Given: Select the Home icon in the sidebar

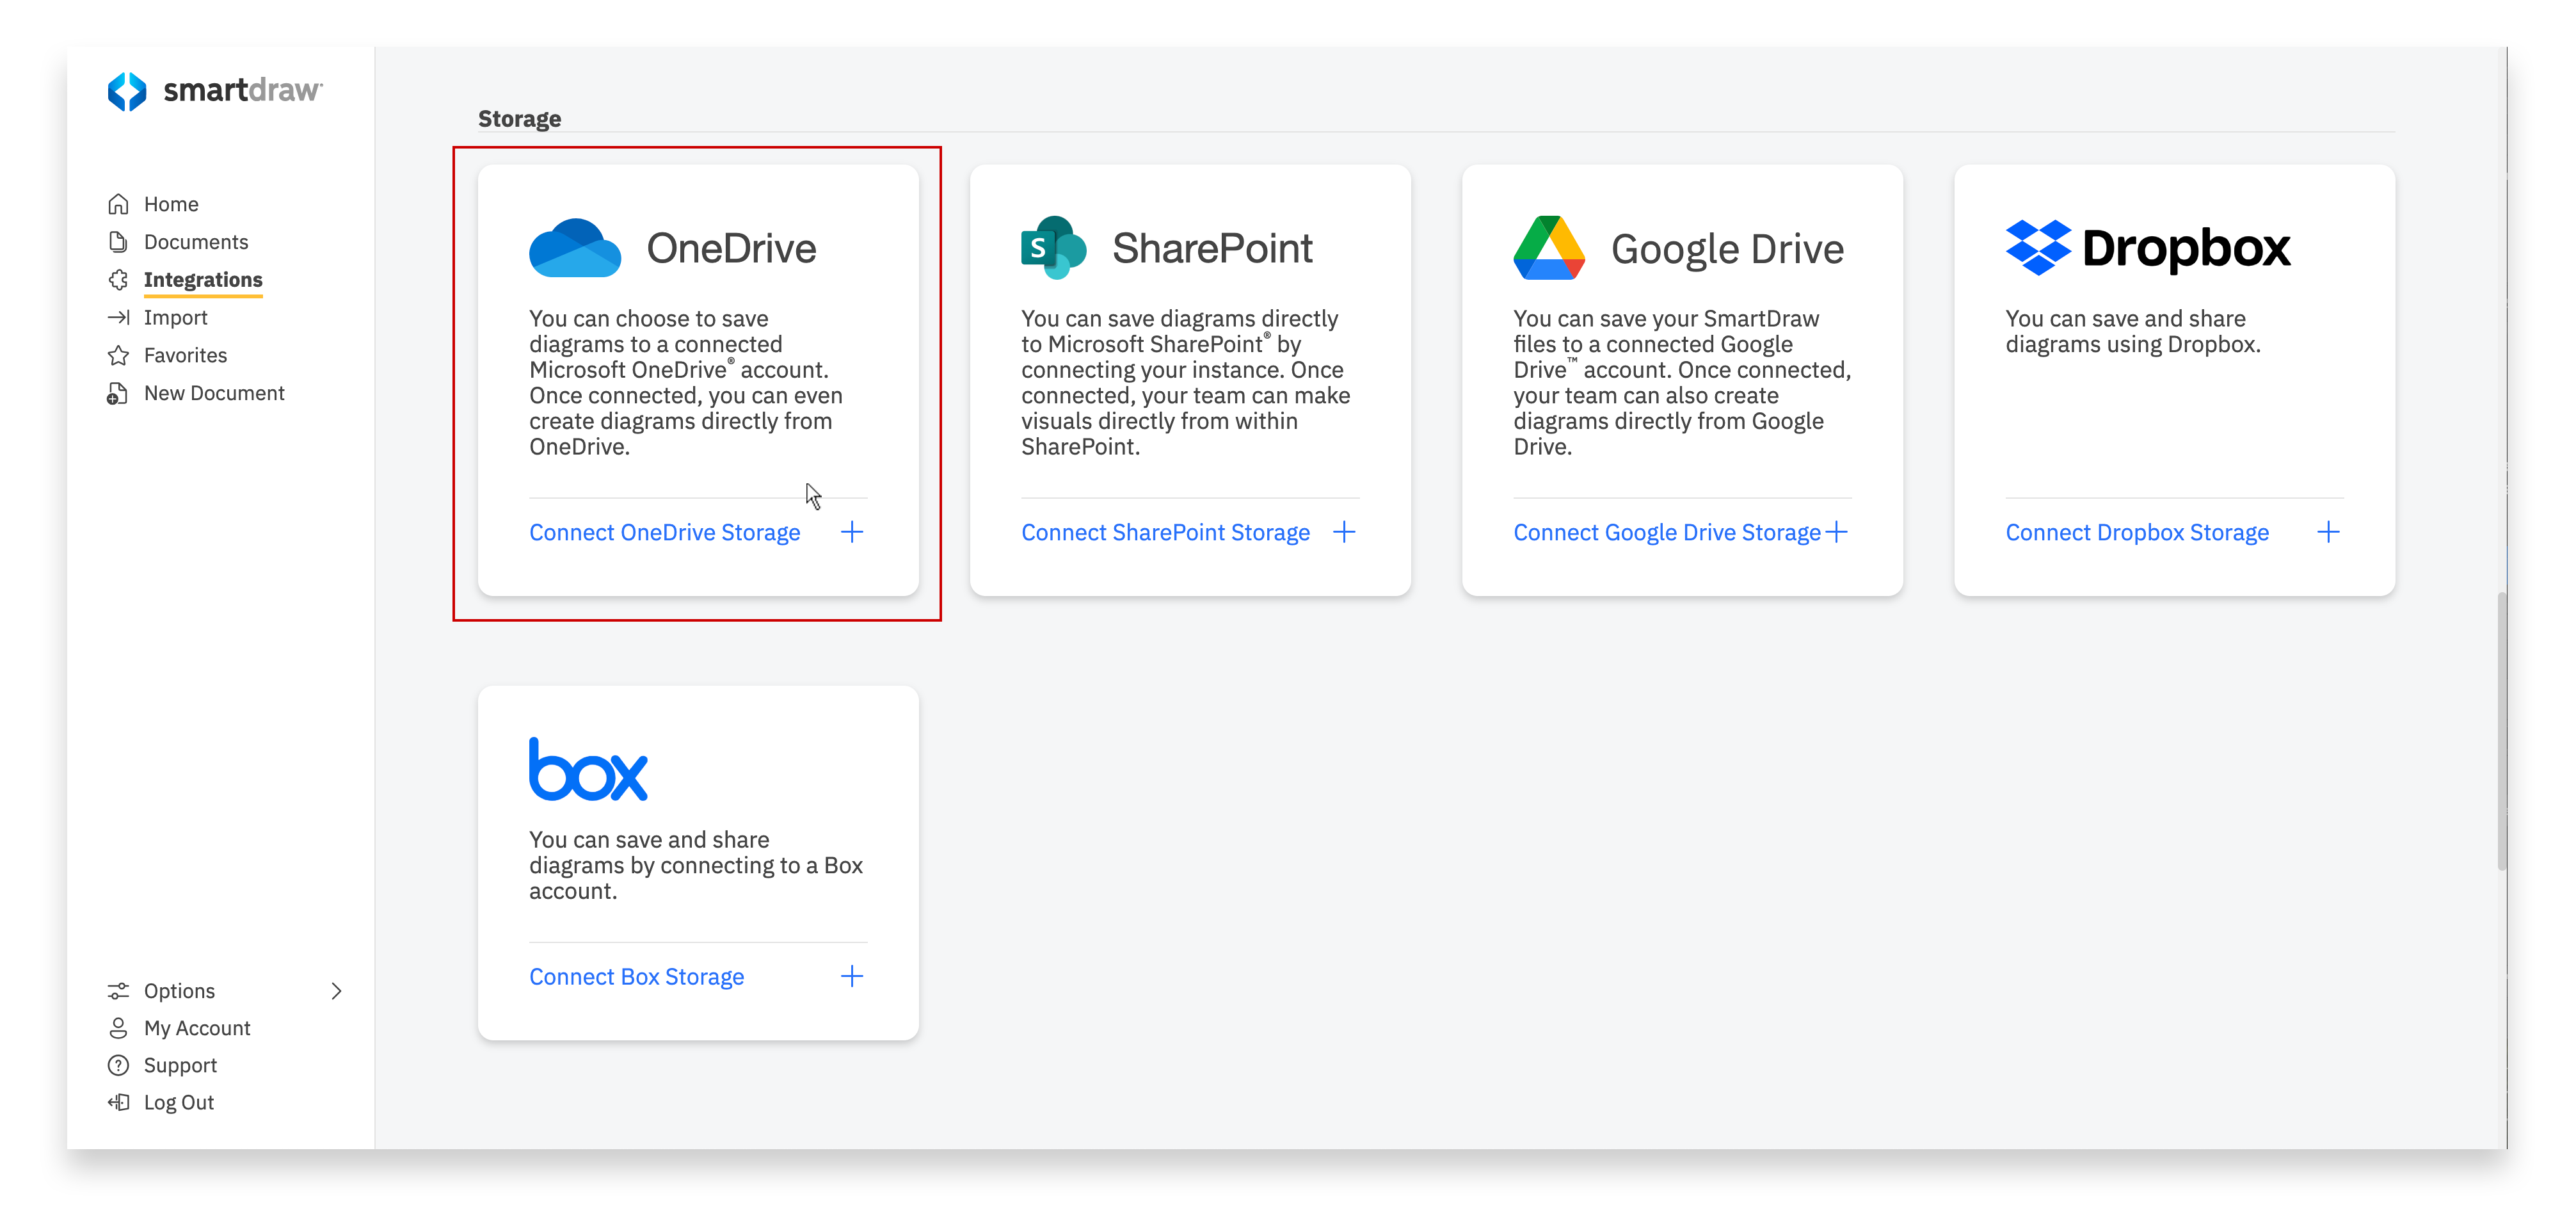Looking at the screenshot, I should 118,203.
